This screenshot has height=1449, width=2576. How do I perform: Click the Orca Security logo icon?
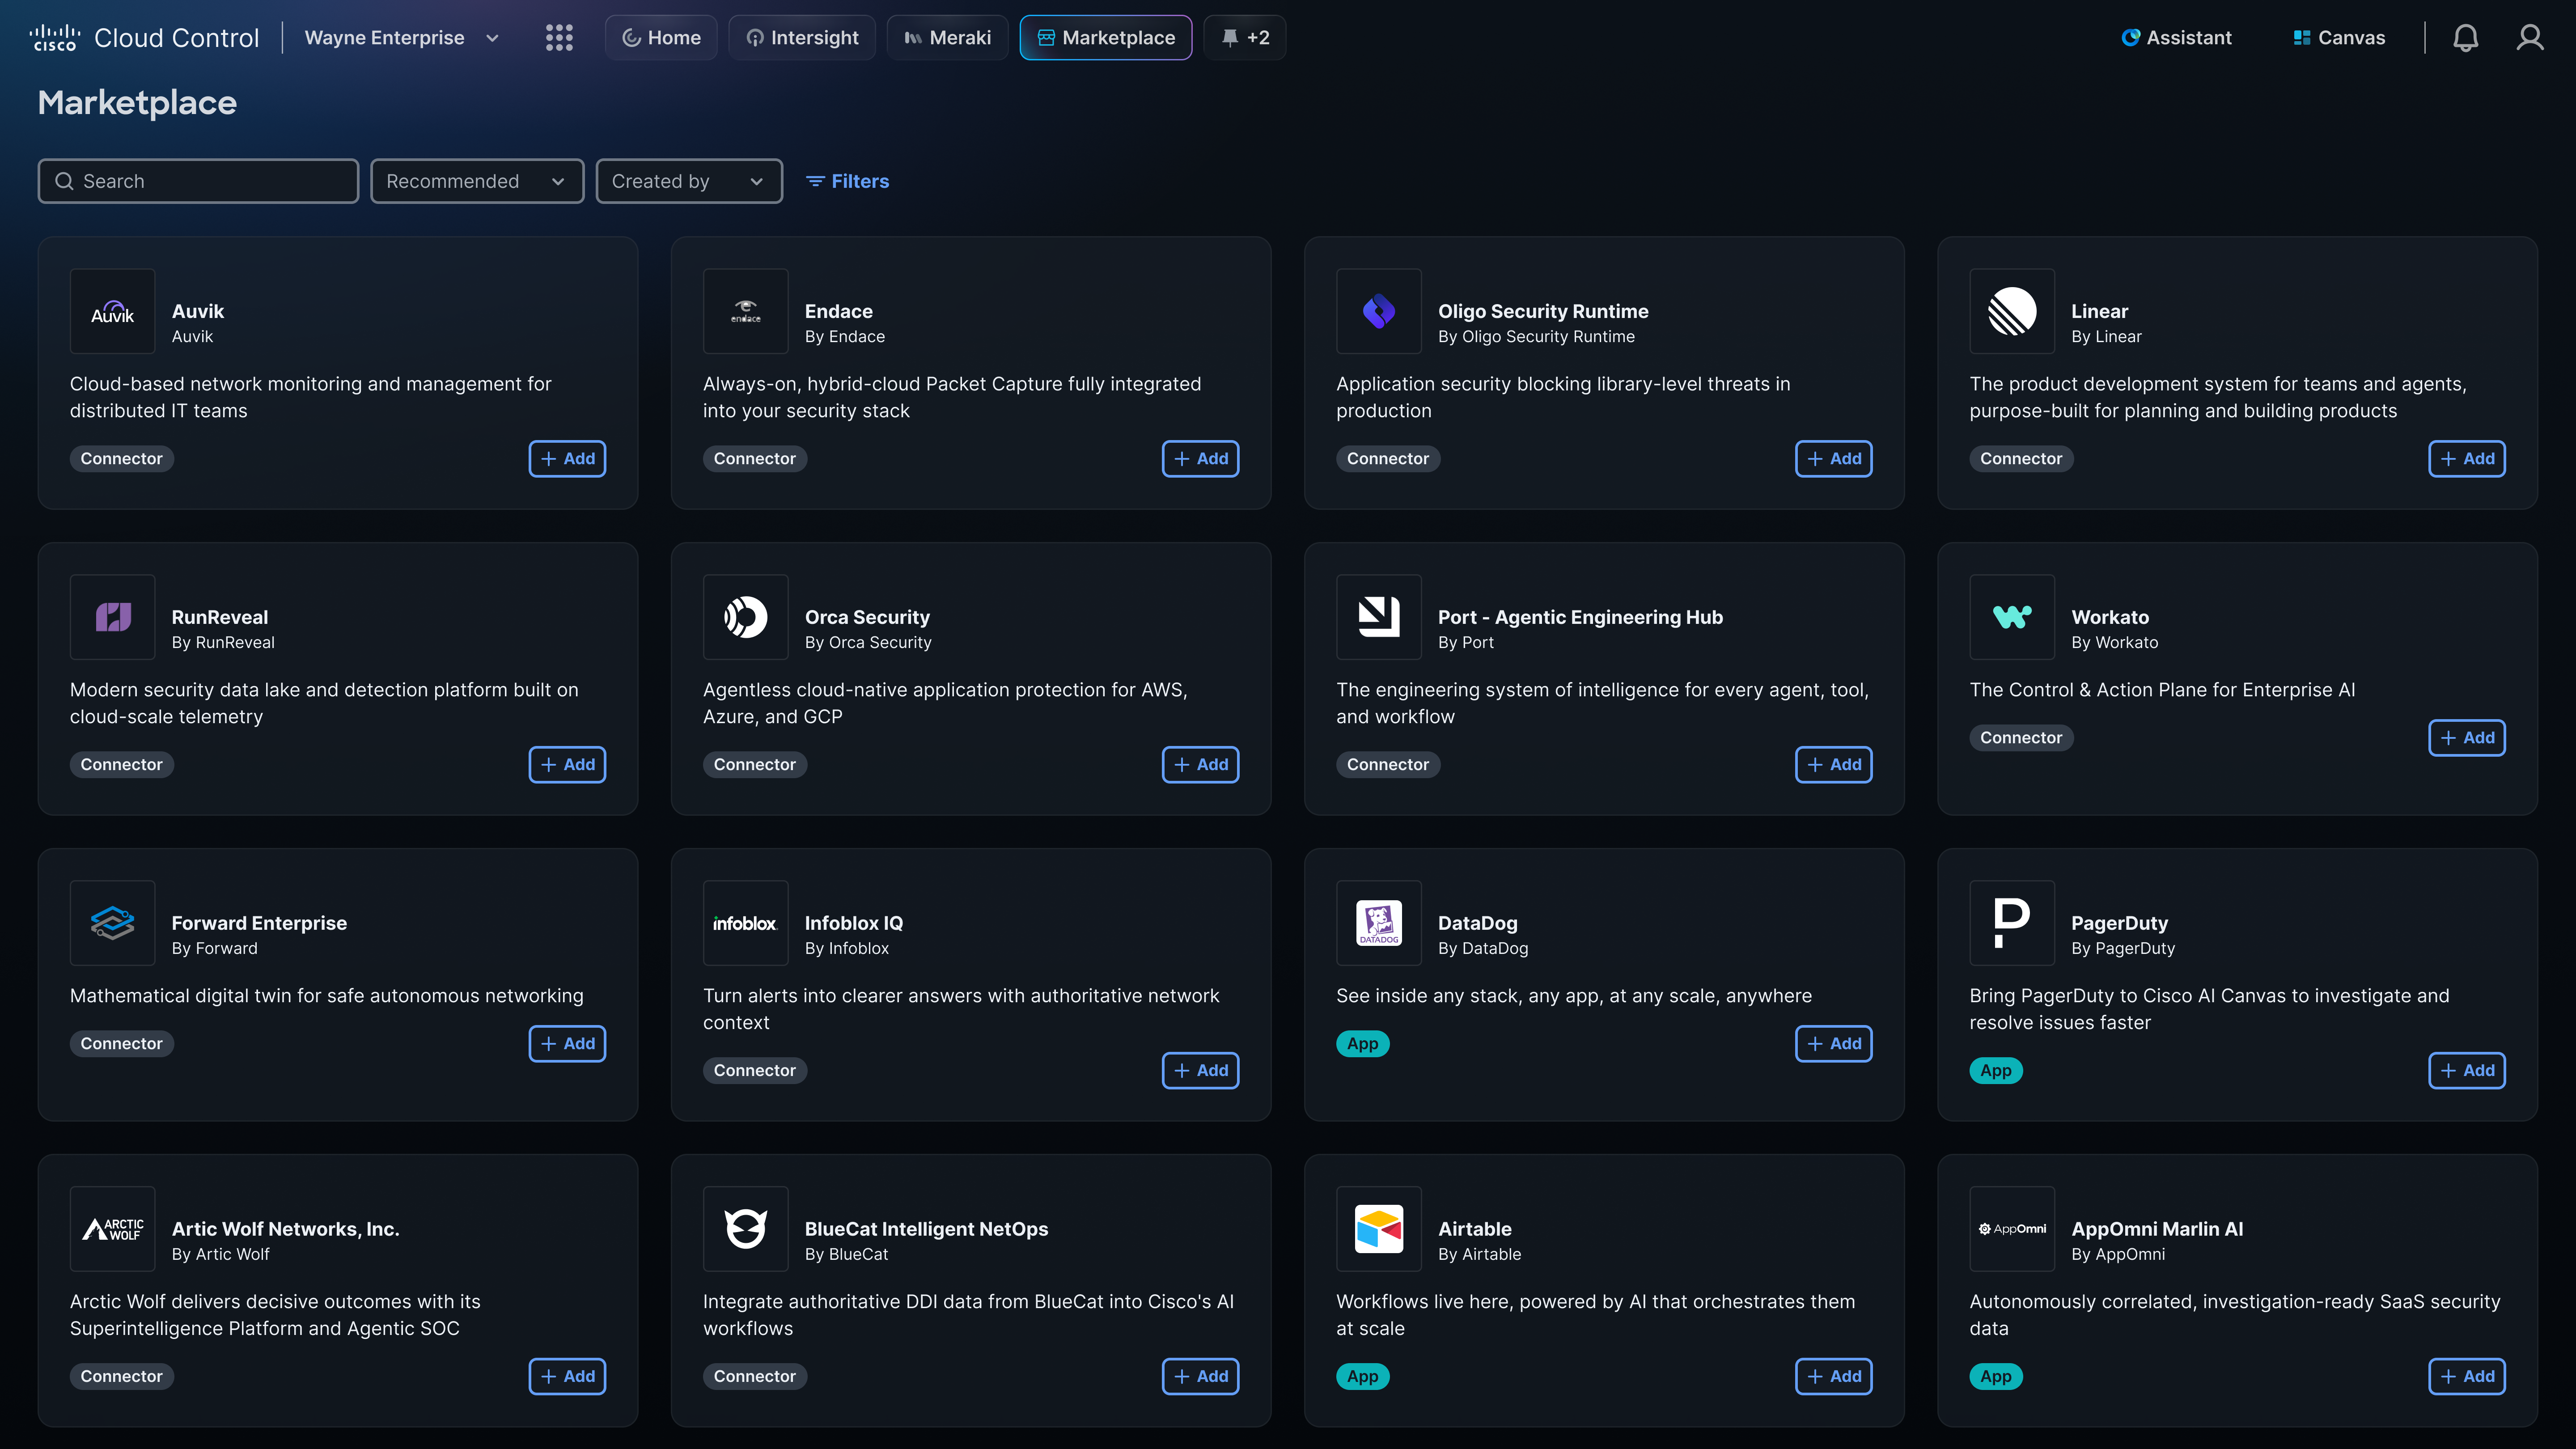point(746,617)
